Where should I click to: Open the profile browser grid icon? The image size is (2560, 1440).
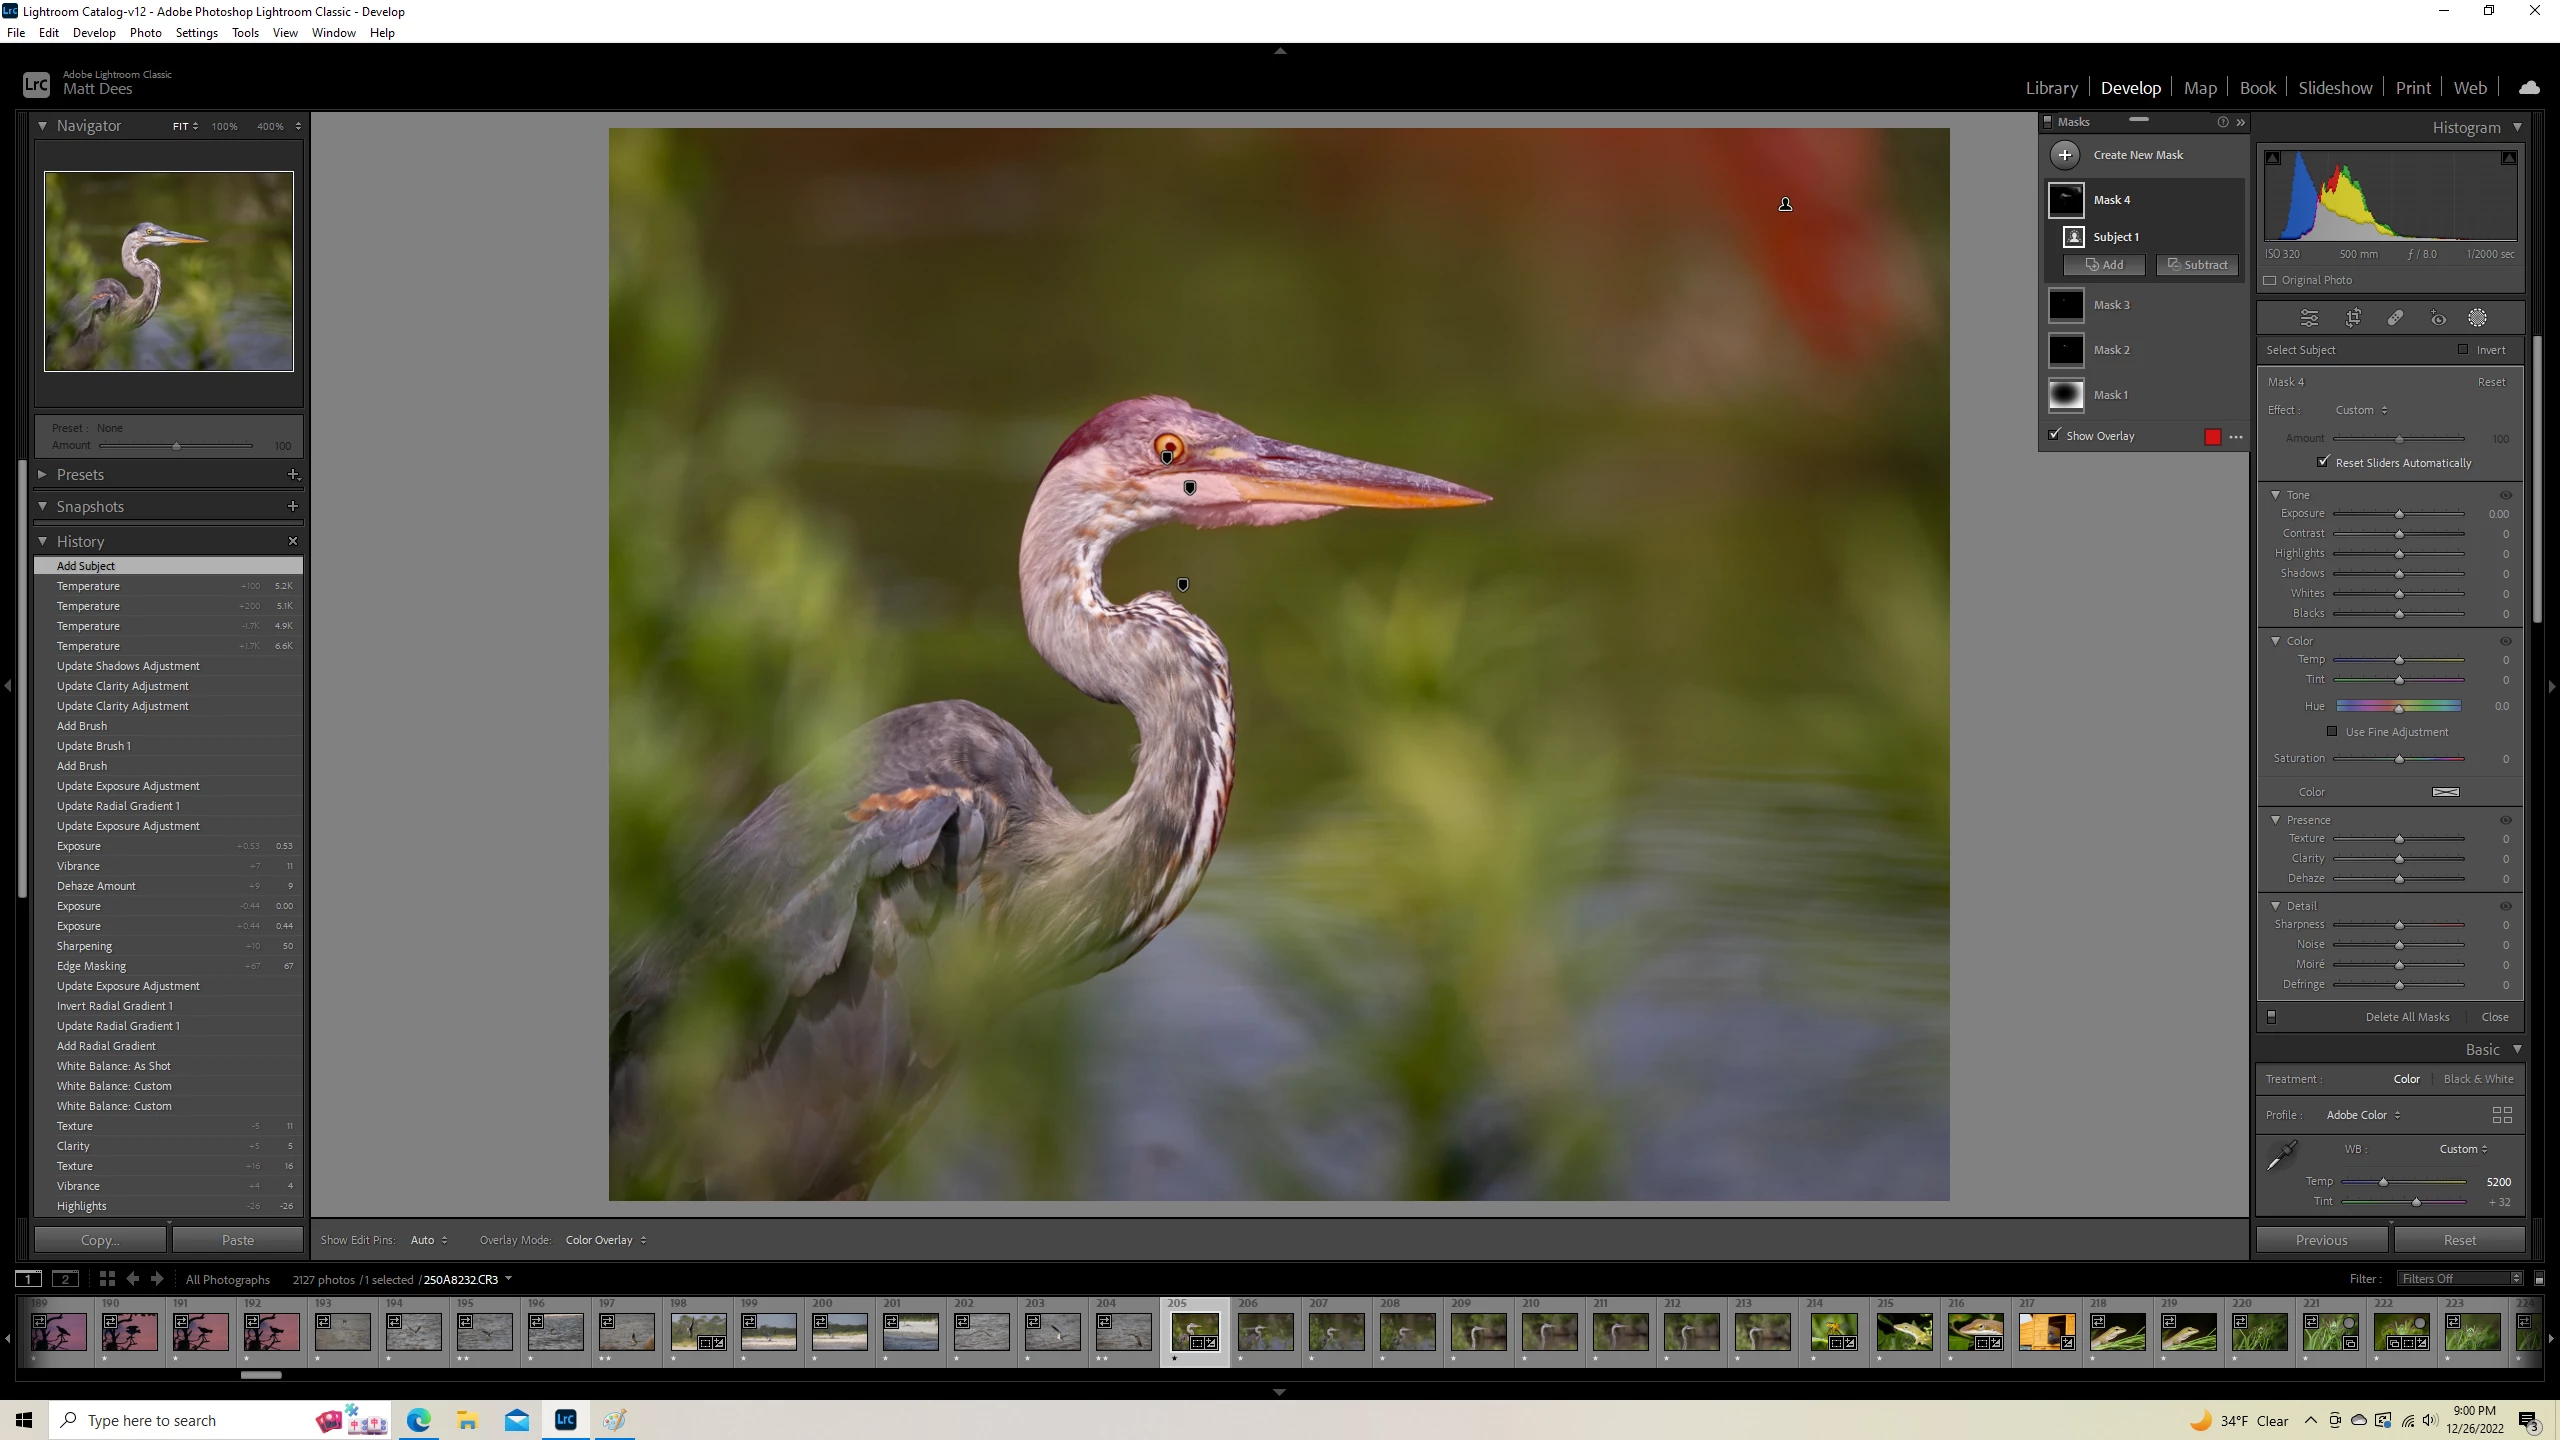[x=2502, y=1115]
